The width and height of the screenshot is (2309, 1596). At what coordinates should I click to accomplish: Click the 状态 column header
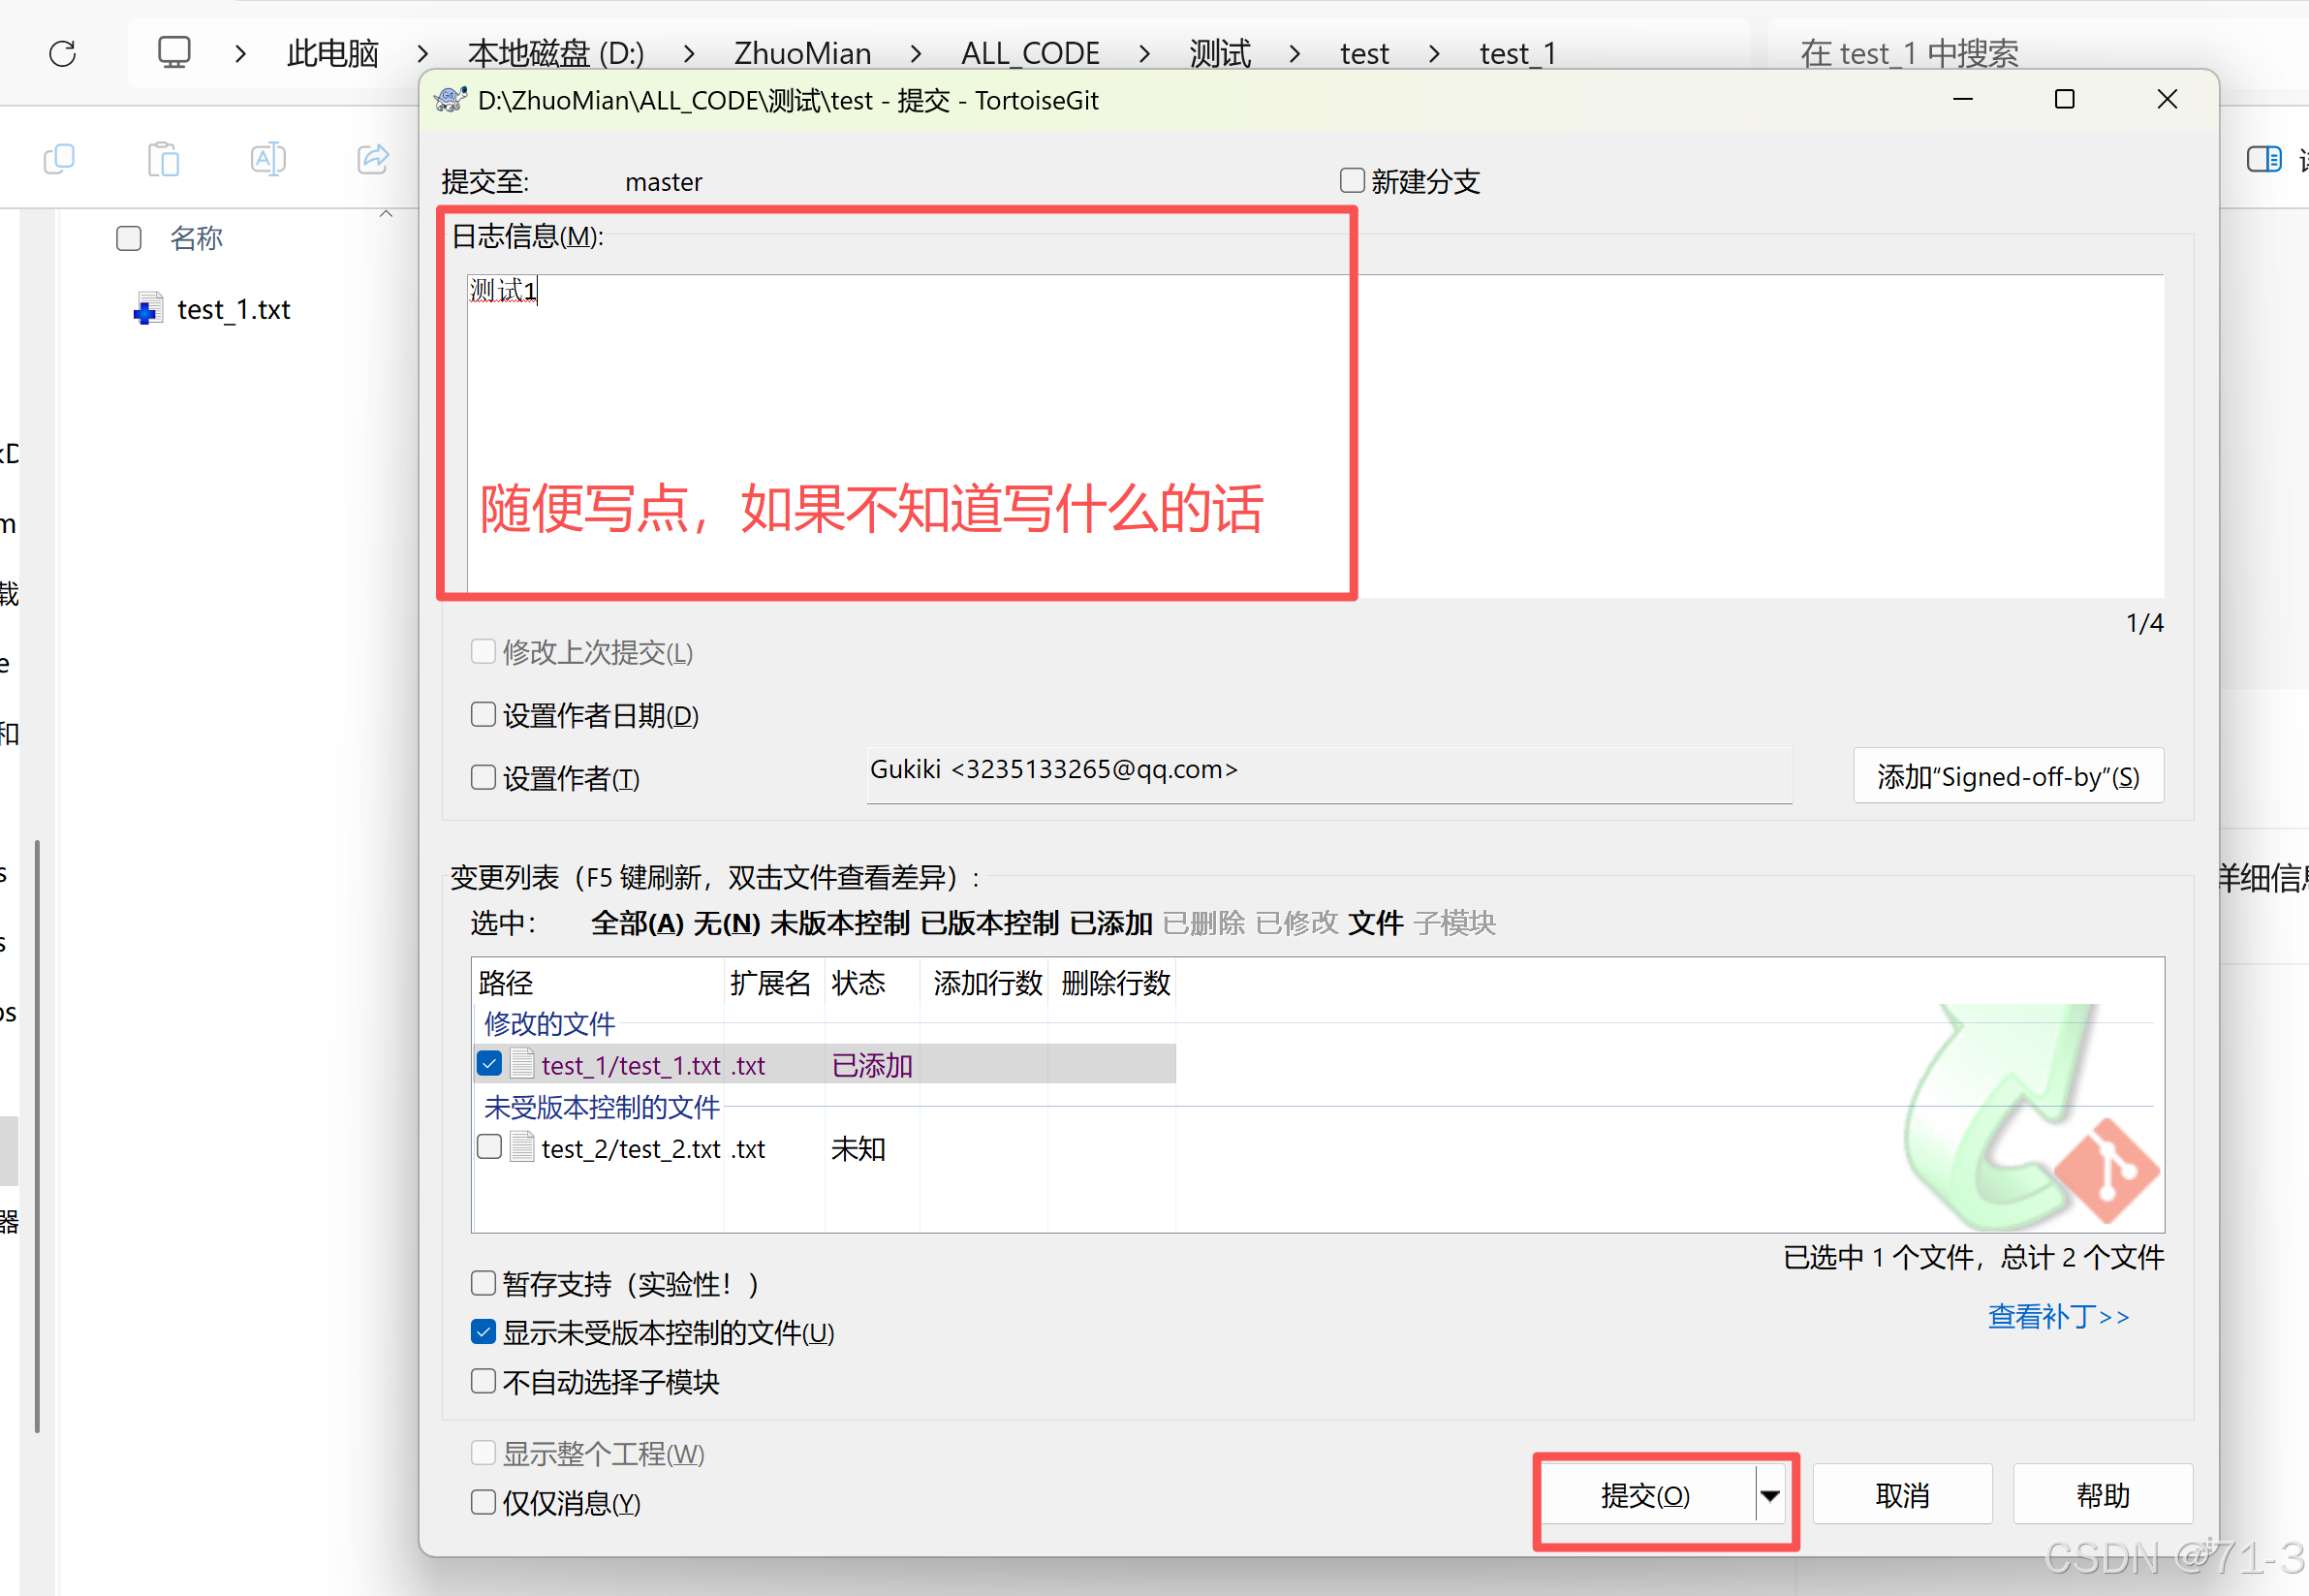[x=858, y=983]
